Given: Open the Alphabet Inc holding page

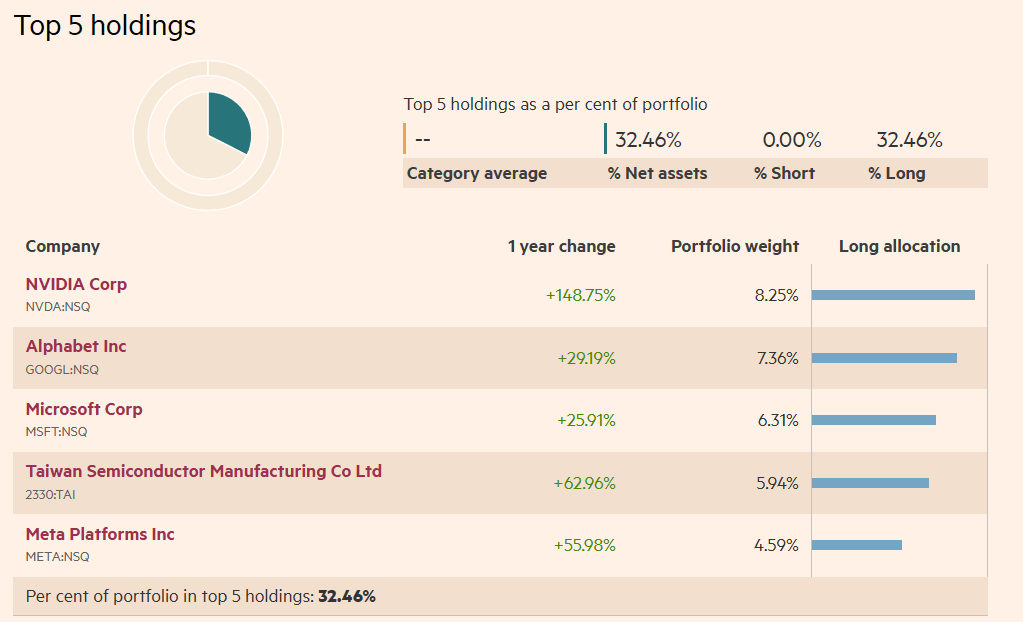Looking at the screenshot, I should click(76, 346).
